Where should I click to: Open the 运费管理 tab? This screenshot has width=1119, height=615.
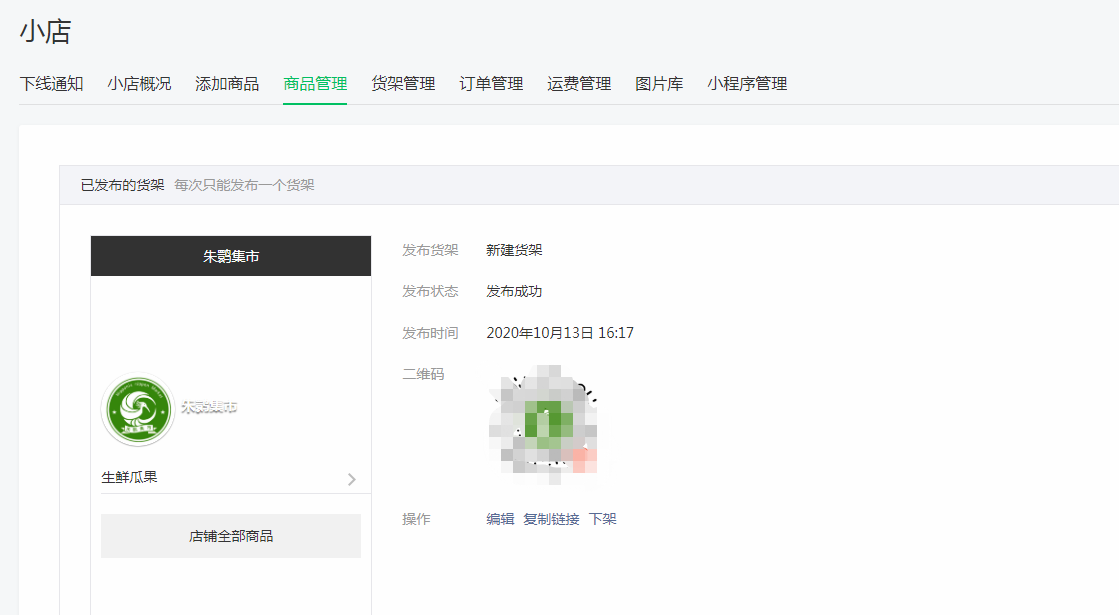pos(579,84)
